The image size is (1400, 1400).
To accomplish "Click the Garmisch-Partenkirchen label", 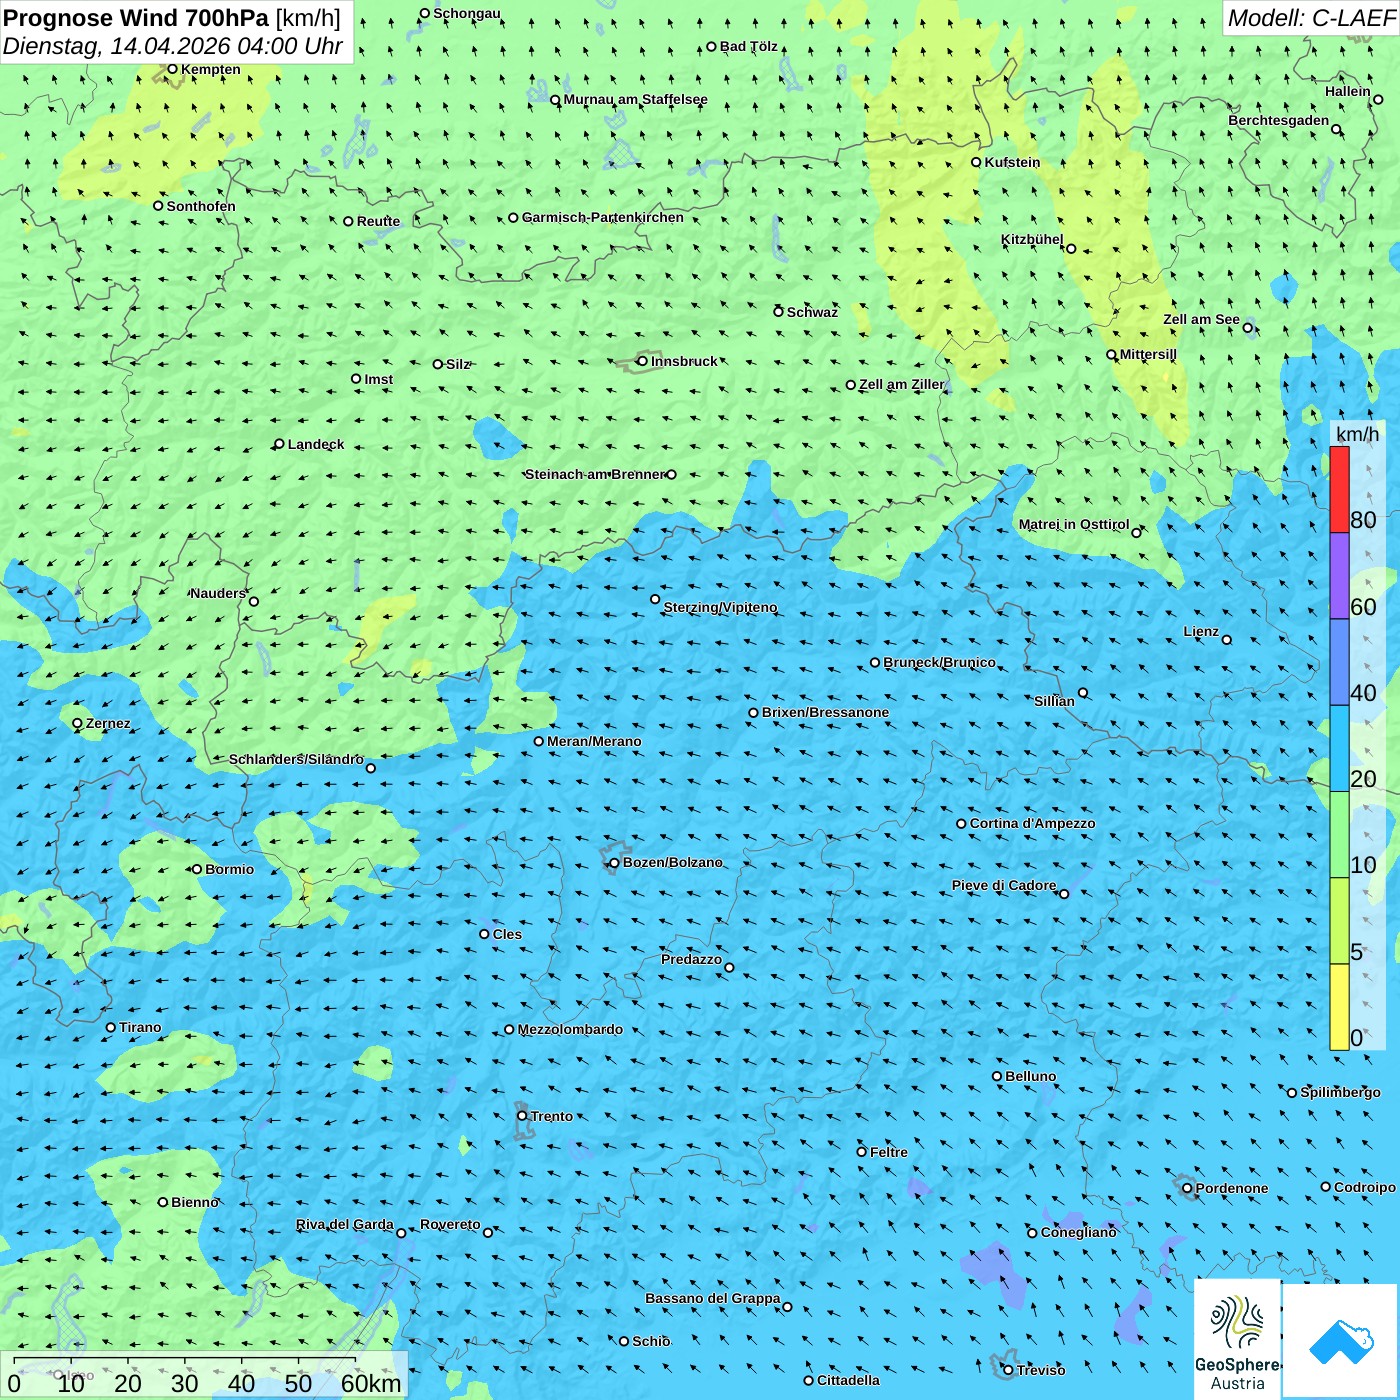I will [603, 217].
